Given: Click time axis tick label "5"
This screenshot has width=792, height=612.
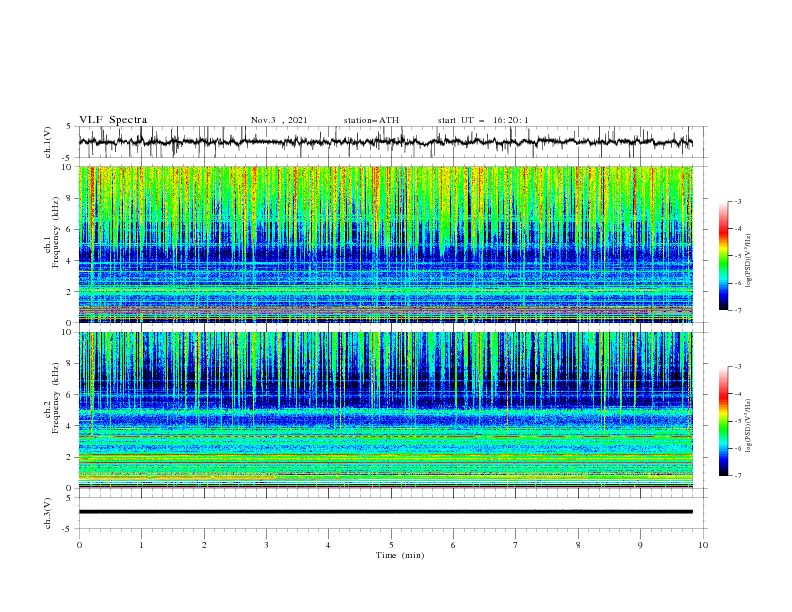Looking at the screenshot, I should (x=391, y=545).
